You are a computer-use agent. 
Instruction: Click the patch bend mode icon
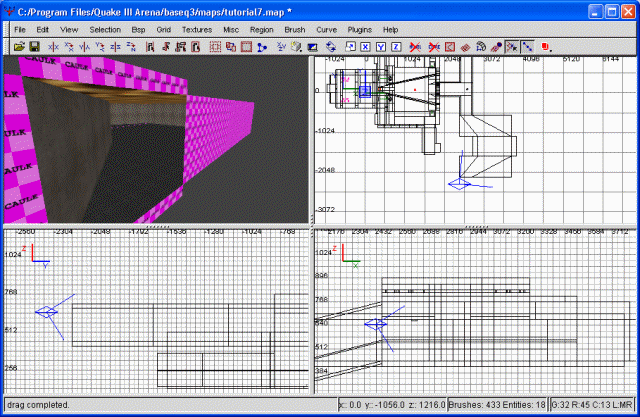[481, 47]
